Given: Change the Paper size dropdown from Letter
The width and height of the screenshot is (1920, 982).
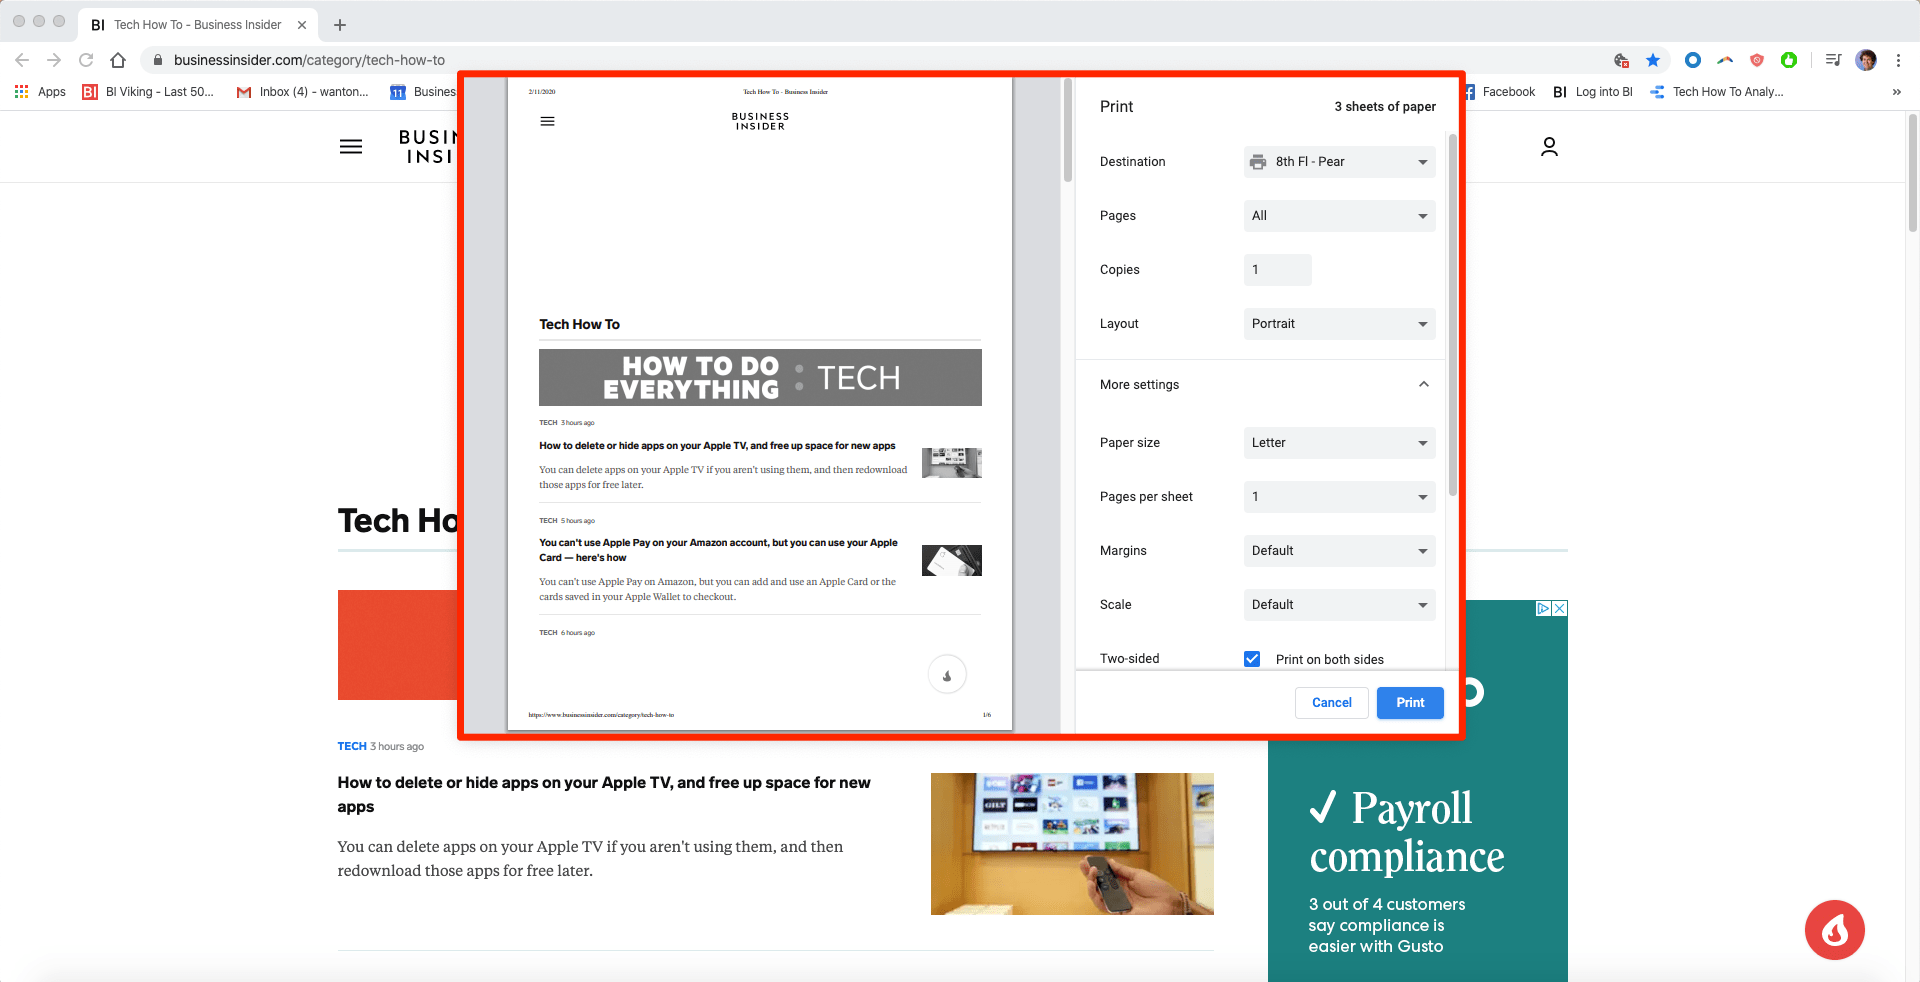Looking at the screenshot, I should (1339, 443).
